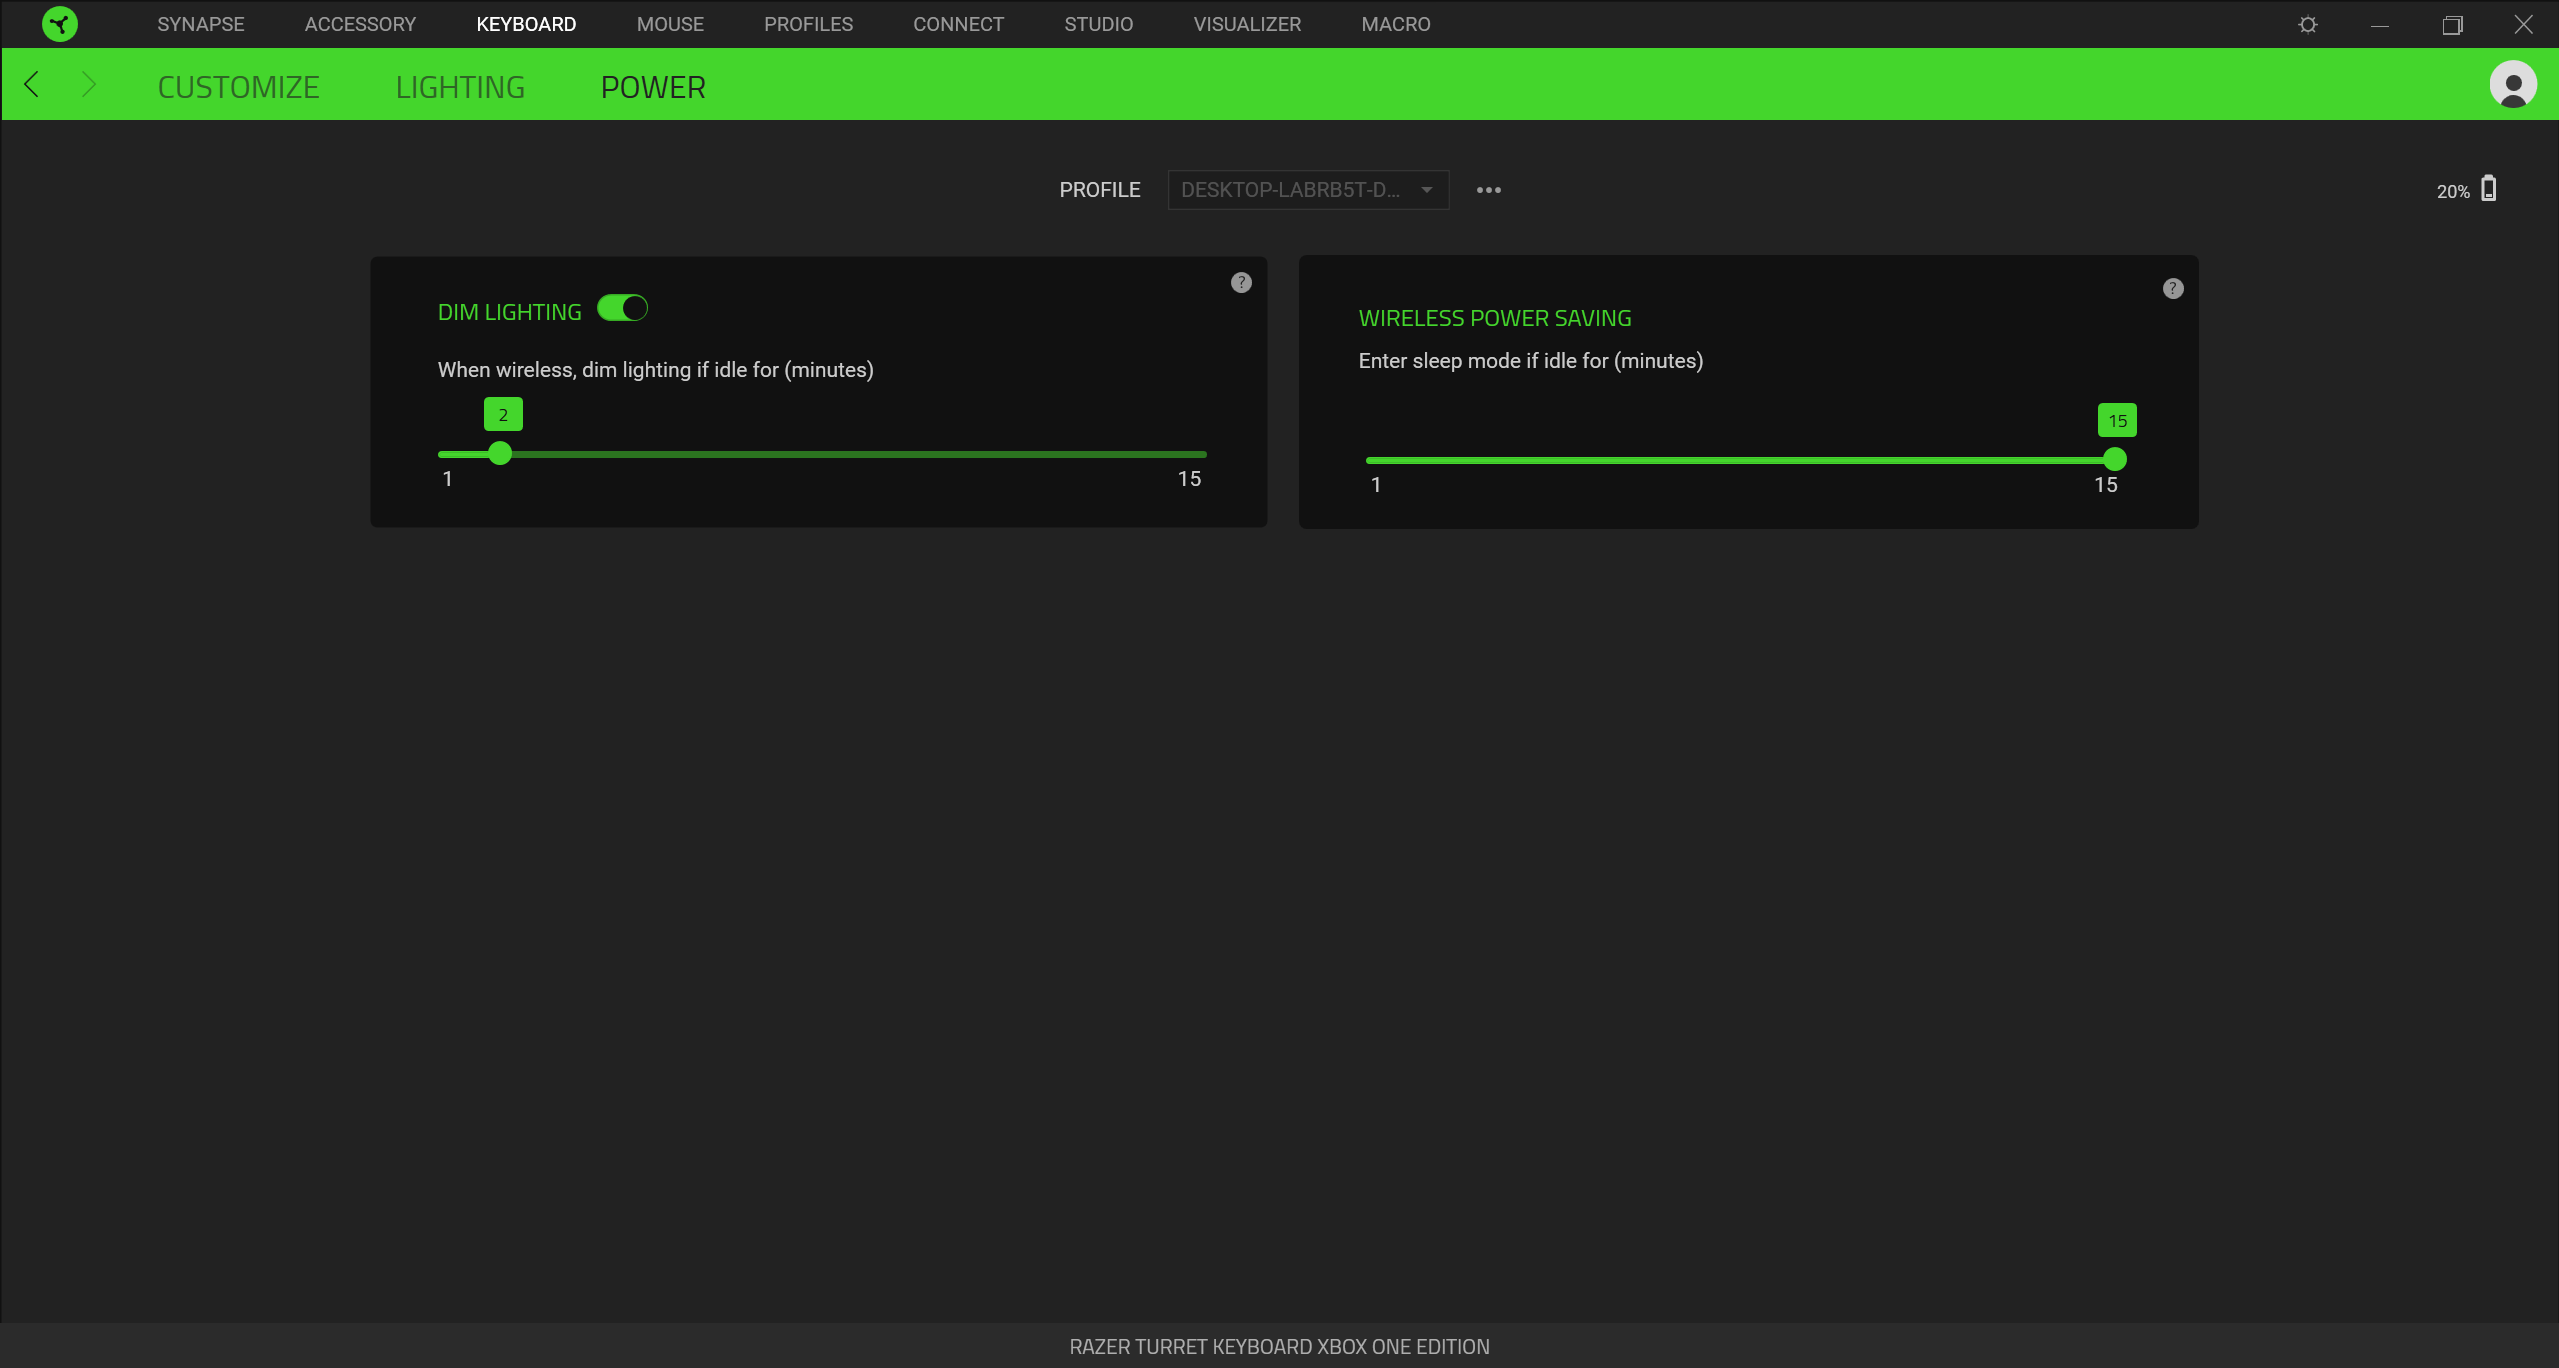2559x1368 pixels.
Task: Click the Razer Synapse logo icon
Action: coord(60,24)
